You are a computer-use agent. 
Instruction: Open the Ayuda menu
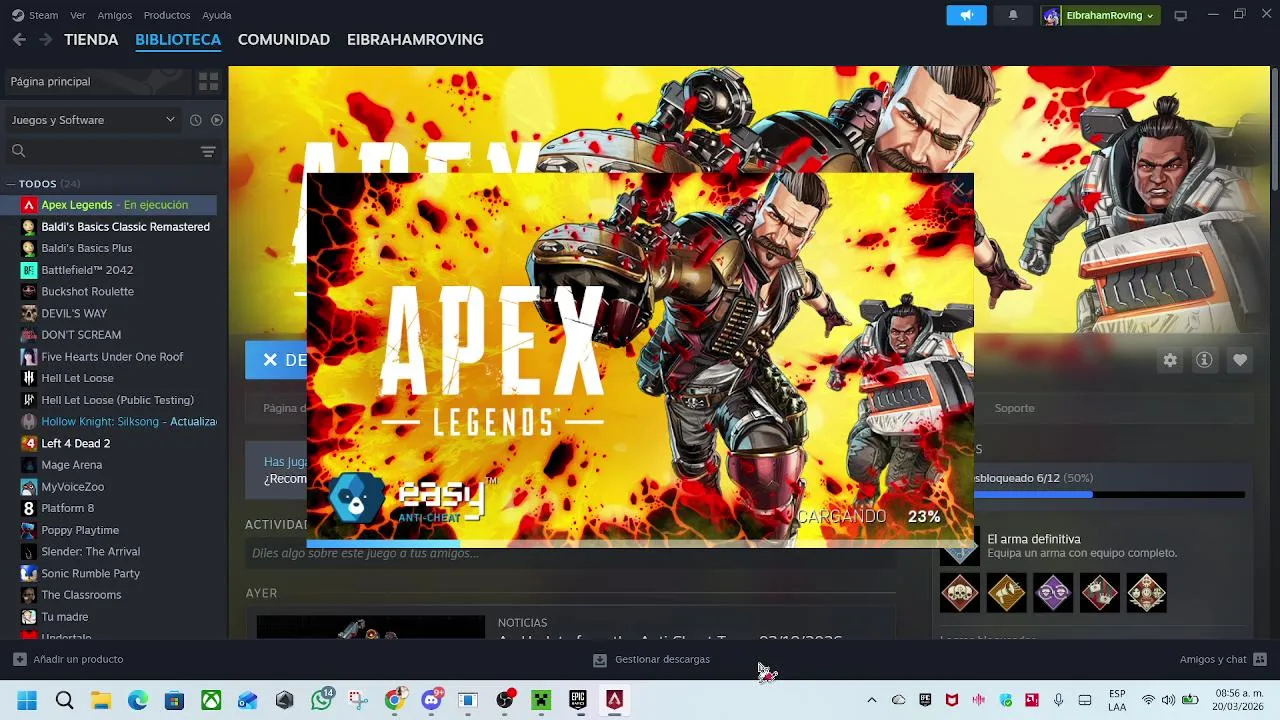[217, 15]
